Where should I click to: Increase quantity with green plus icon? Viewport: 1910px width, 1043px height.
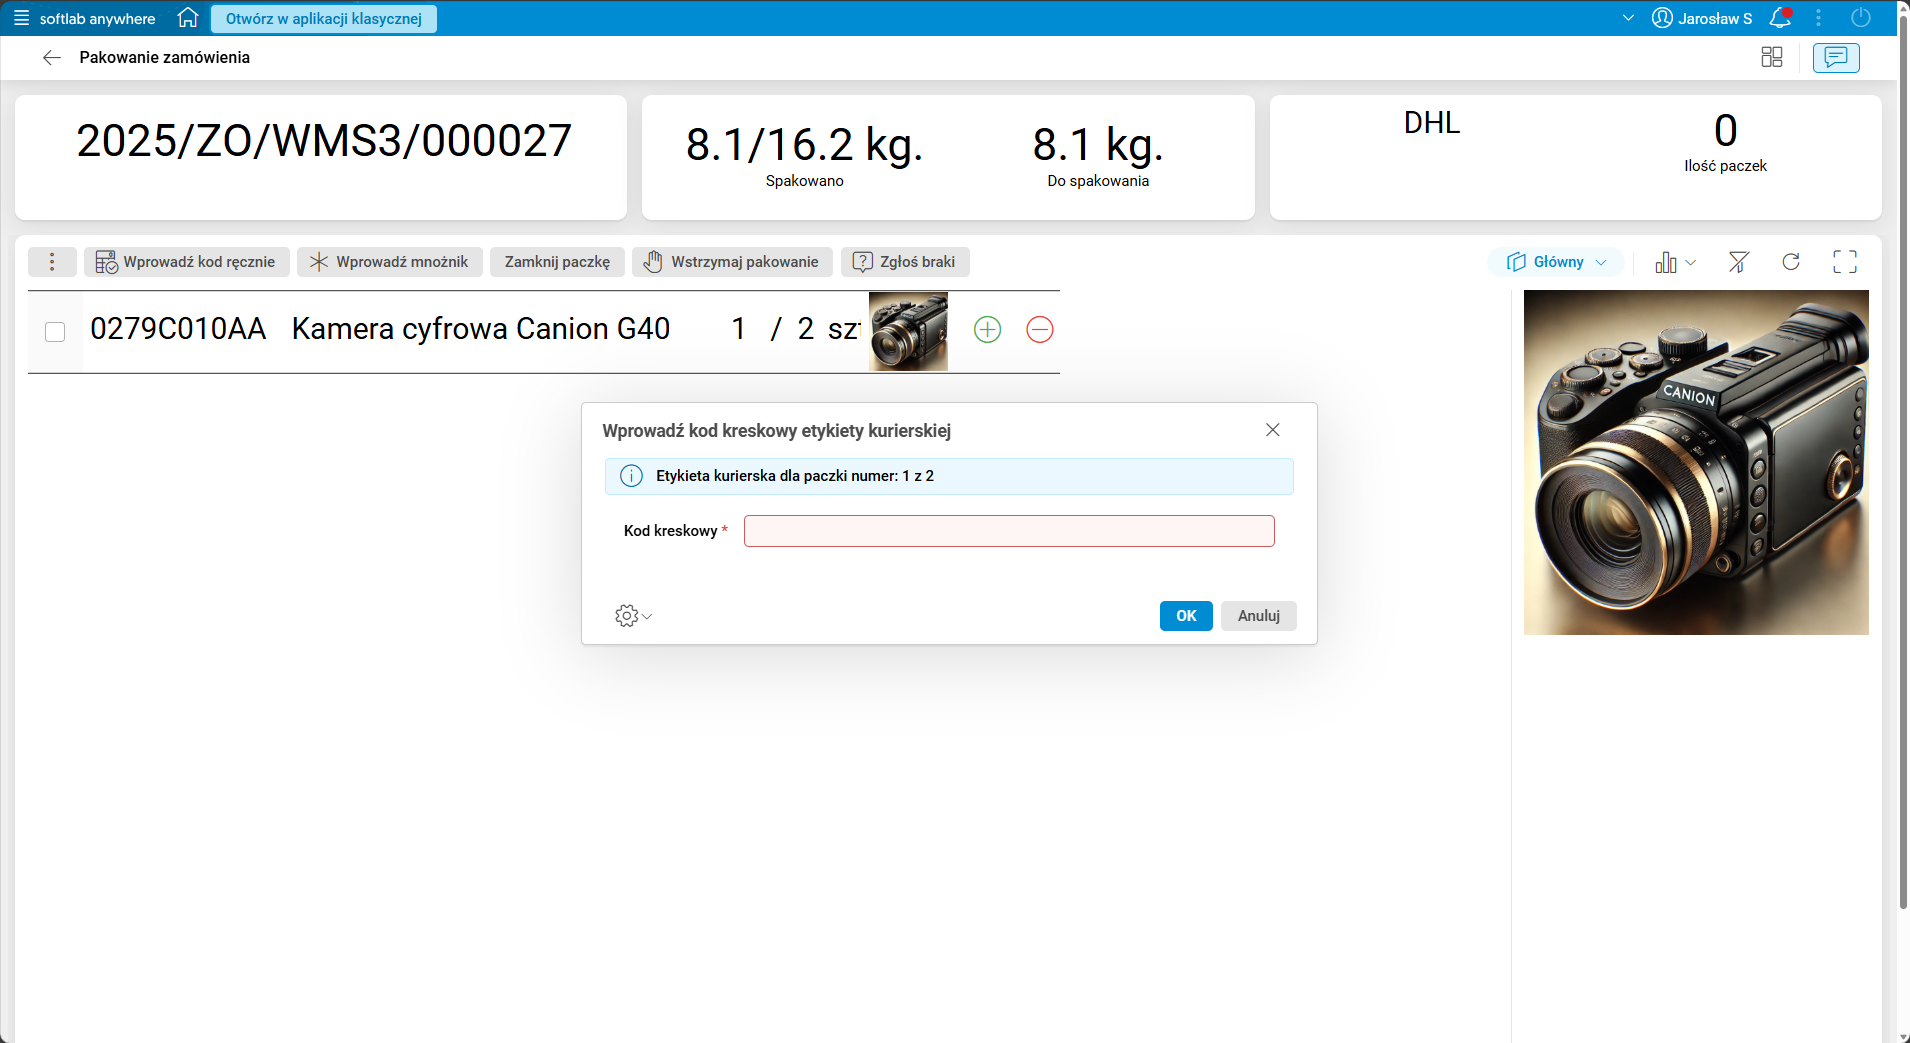[x=987, y=330]
